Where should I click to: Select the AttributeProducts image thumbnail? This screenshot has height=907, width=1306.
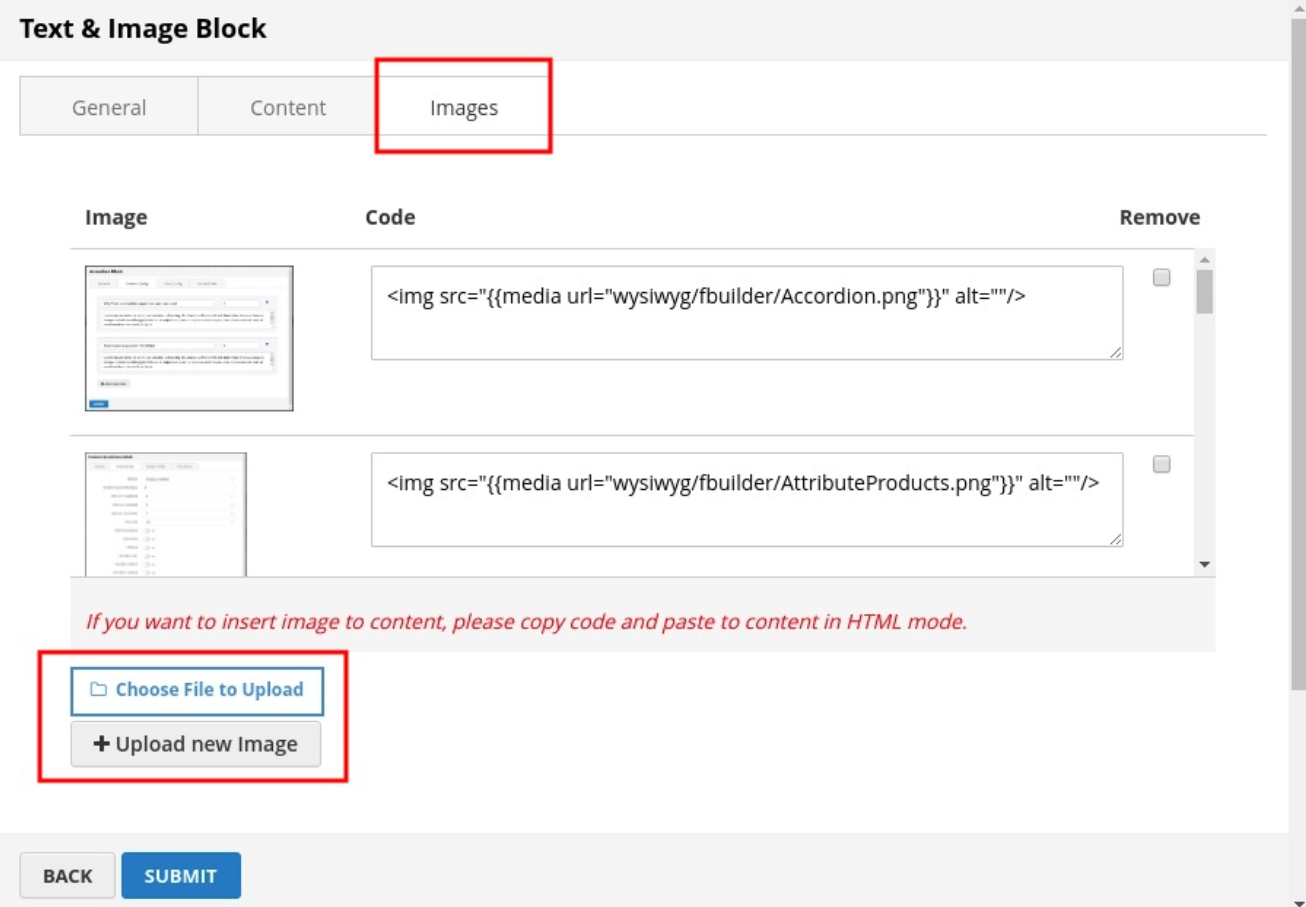pos(166,514)
